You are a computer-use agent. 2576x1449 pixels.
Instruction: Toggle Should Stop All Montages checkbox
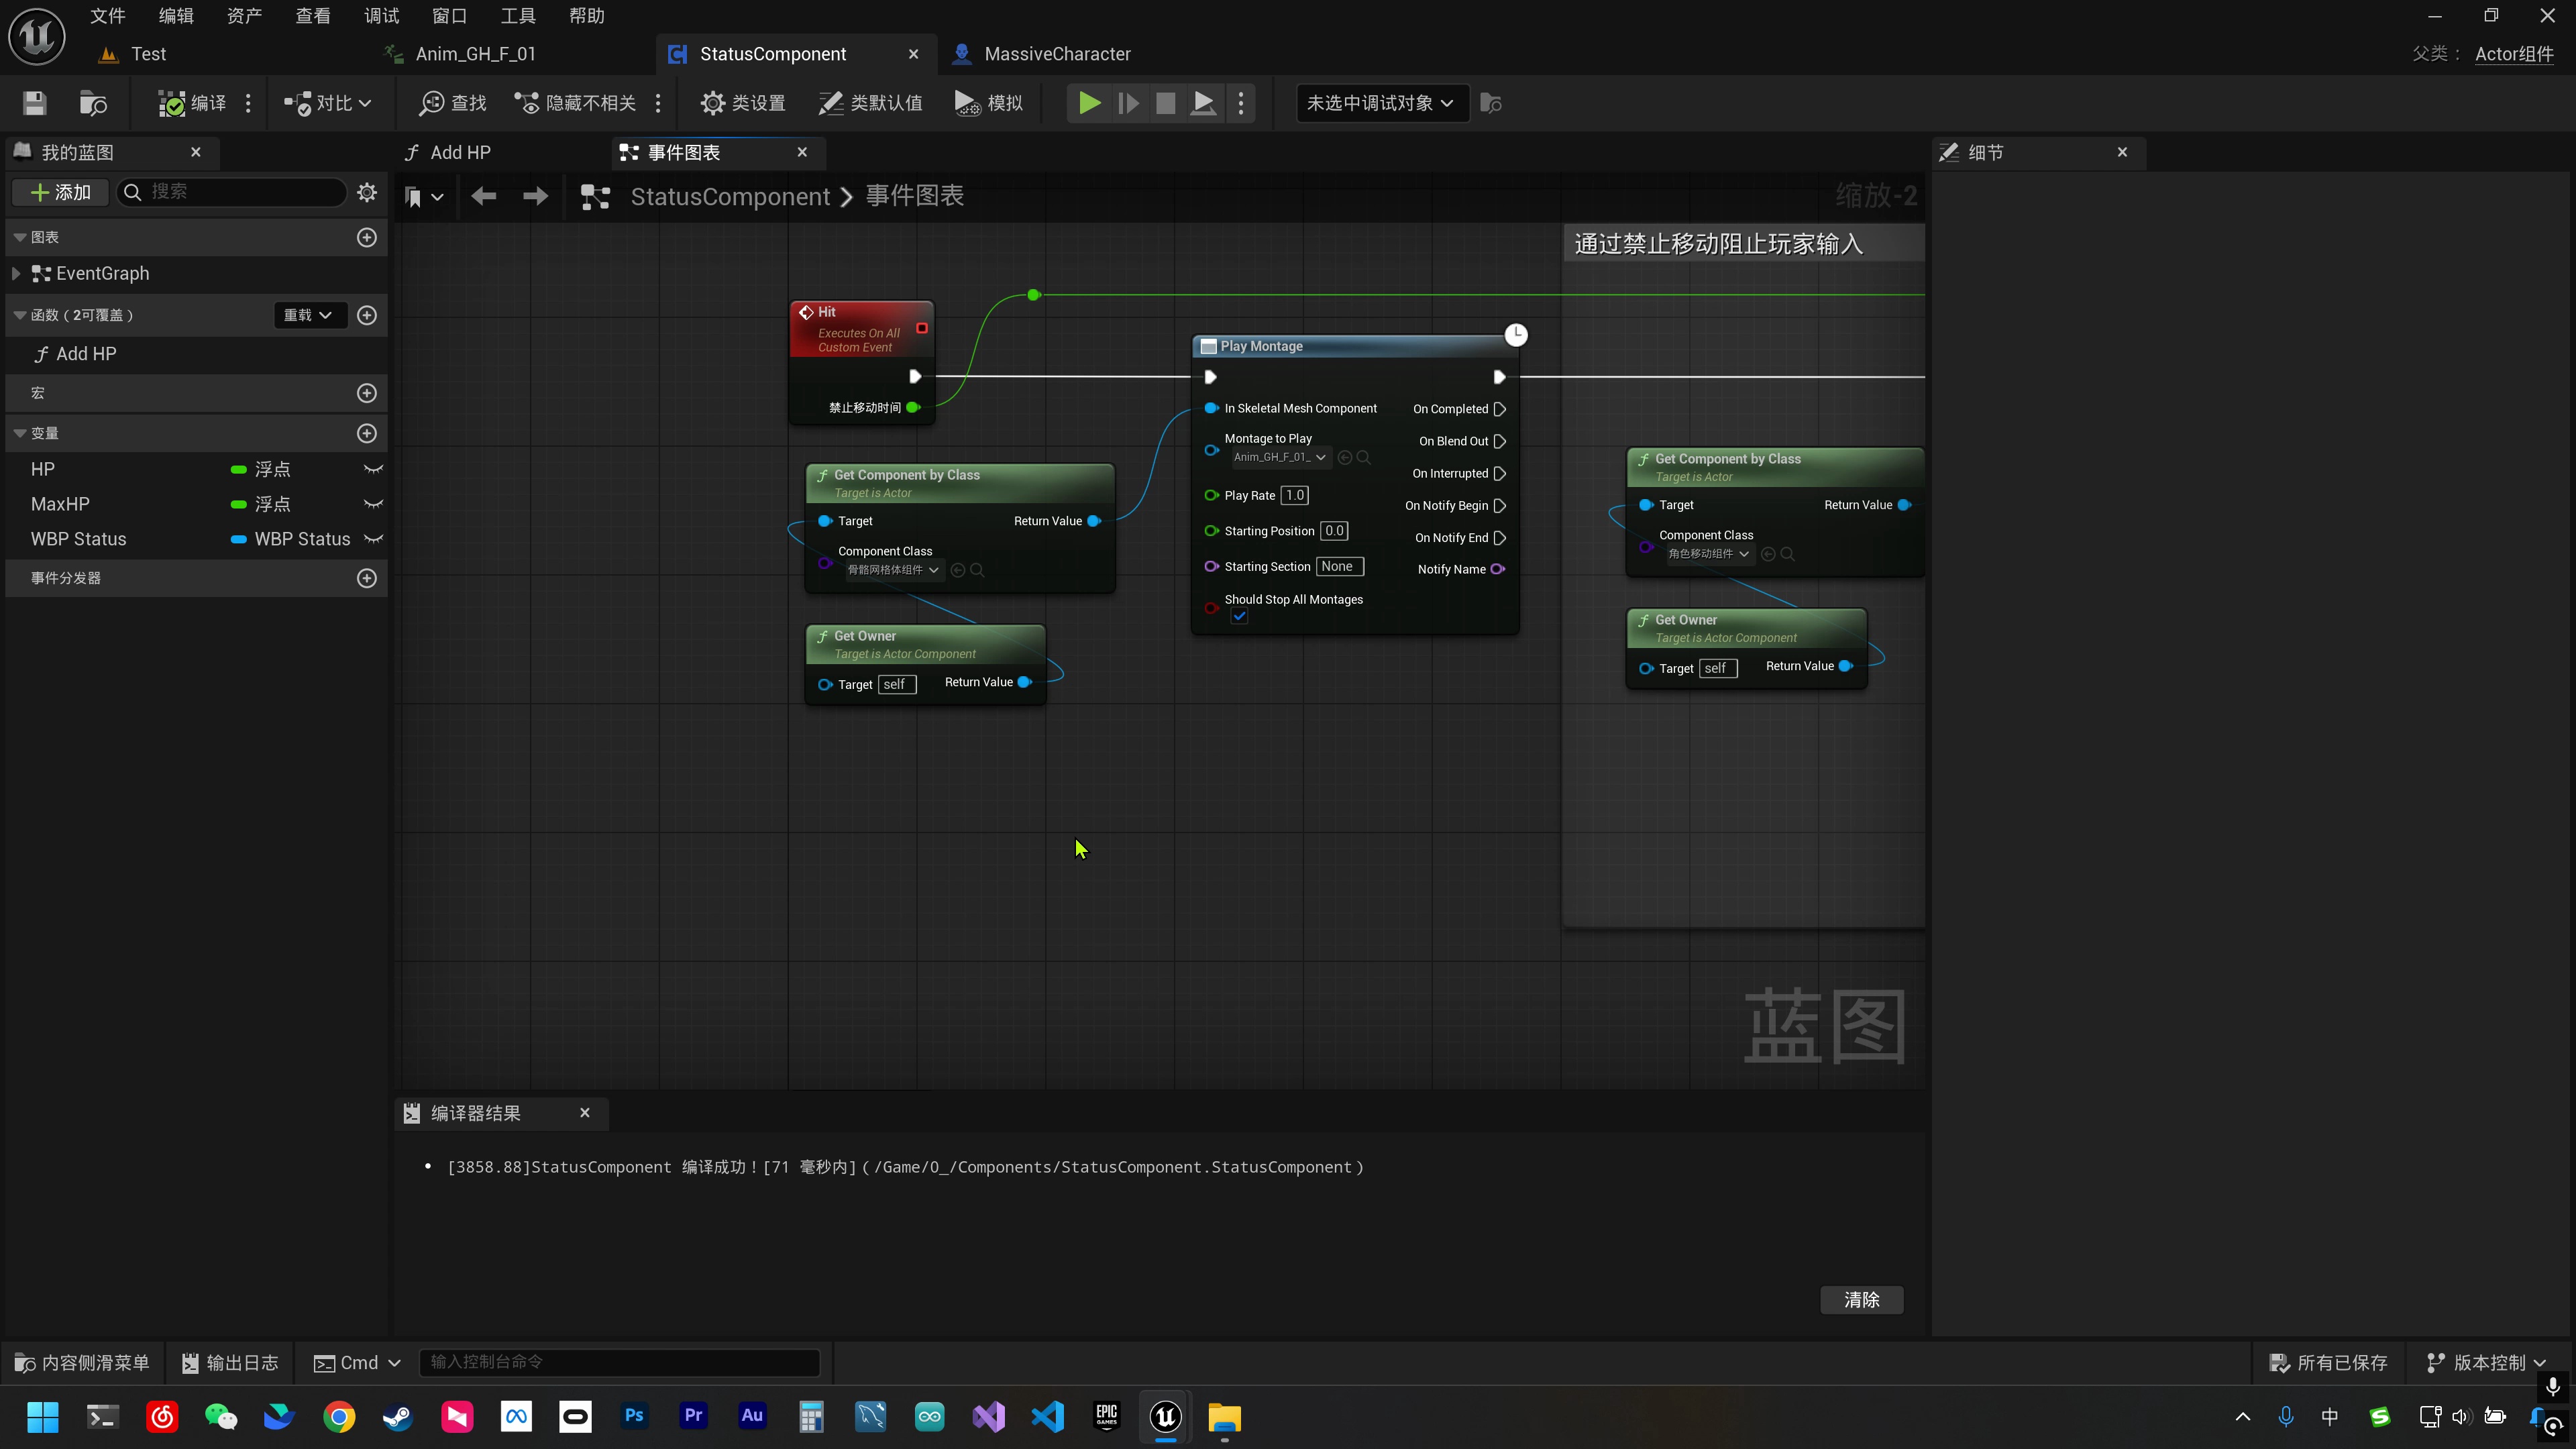(x=1239, y=617)
